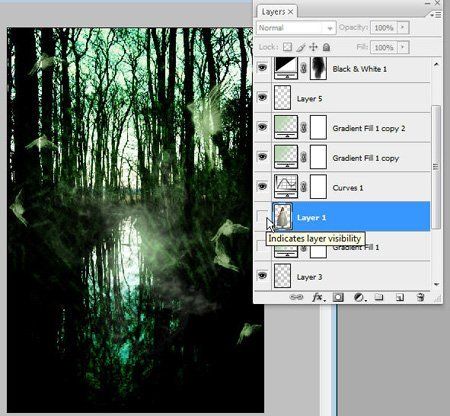Select Black & White 1 adjustment thumbnail
The width and height of the screenshot is (450, 416).
coord(286,68)
